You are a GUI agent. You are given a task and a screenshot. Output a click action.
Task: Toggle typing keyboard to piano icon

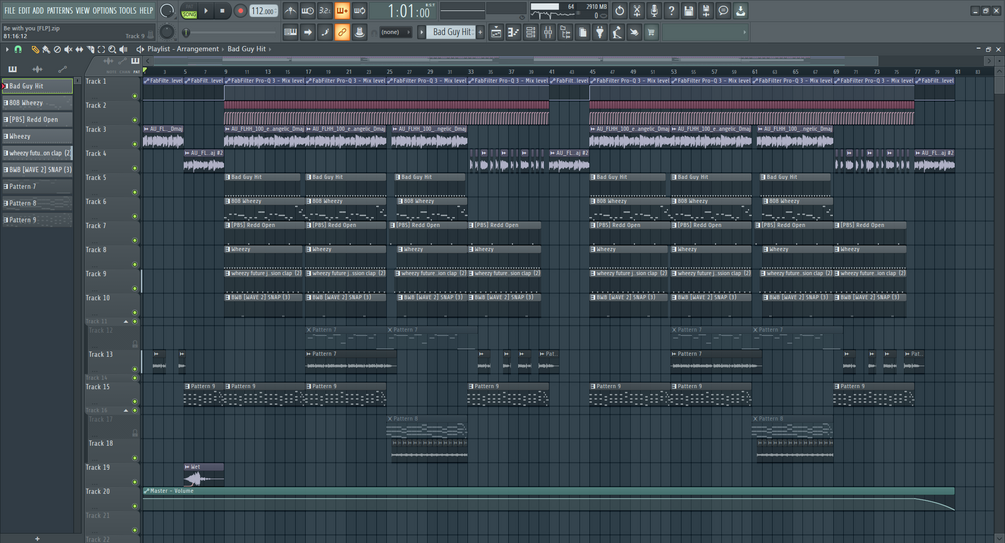pos(290,32)
